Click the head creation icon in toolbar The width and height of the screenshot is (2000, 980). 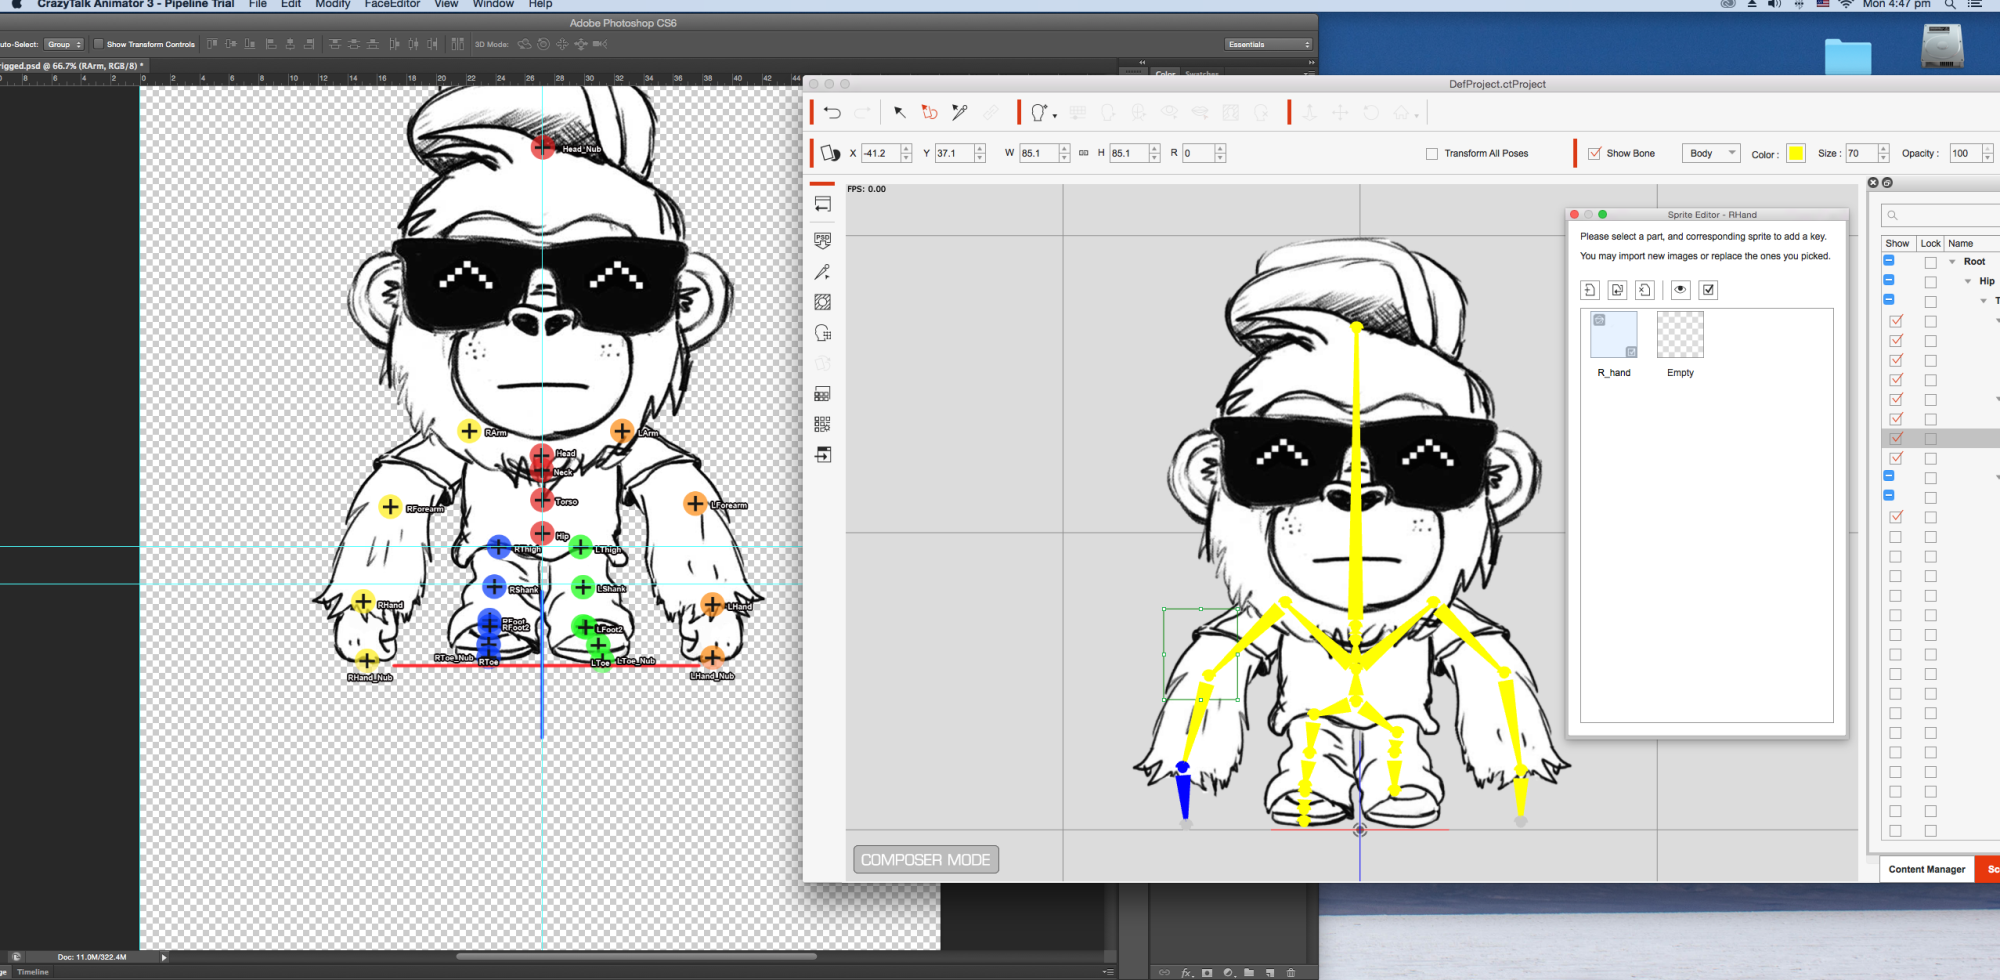pyautogui.click(x=1039, y=113)
